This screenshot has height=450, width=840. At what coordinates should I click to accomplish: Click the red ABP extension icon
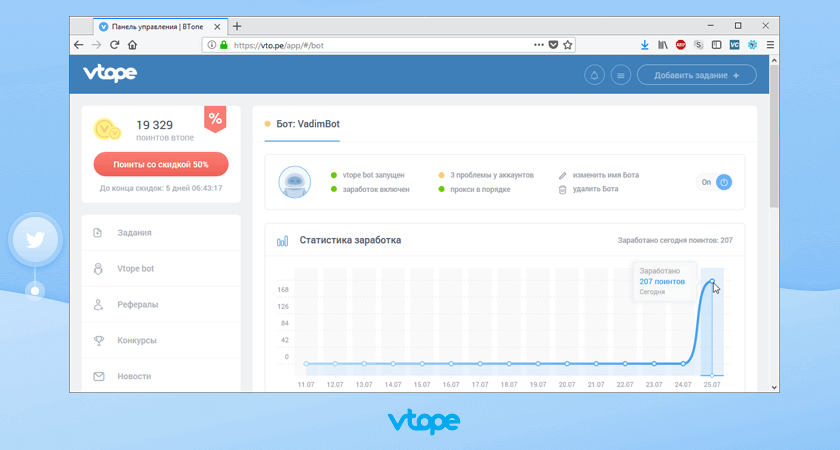680,45
